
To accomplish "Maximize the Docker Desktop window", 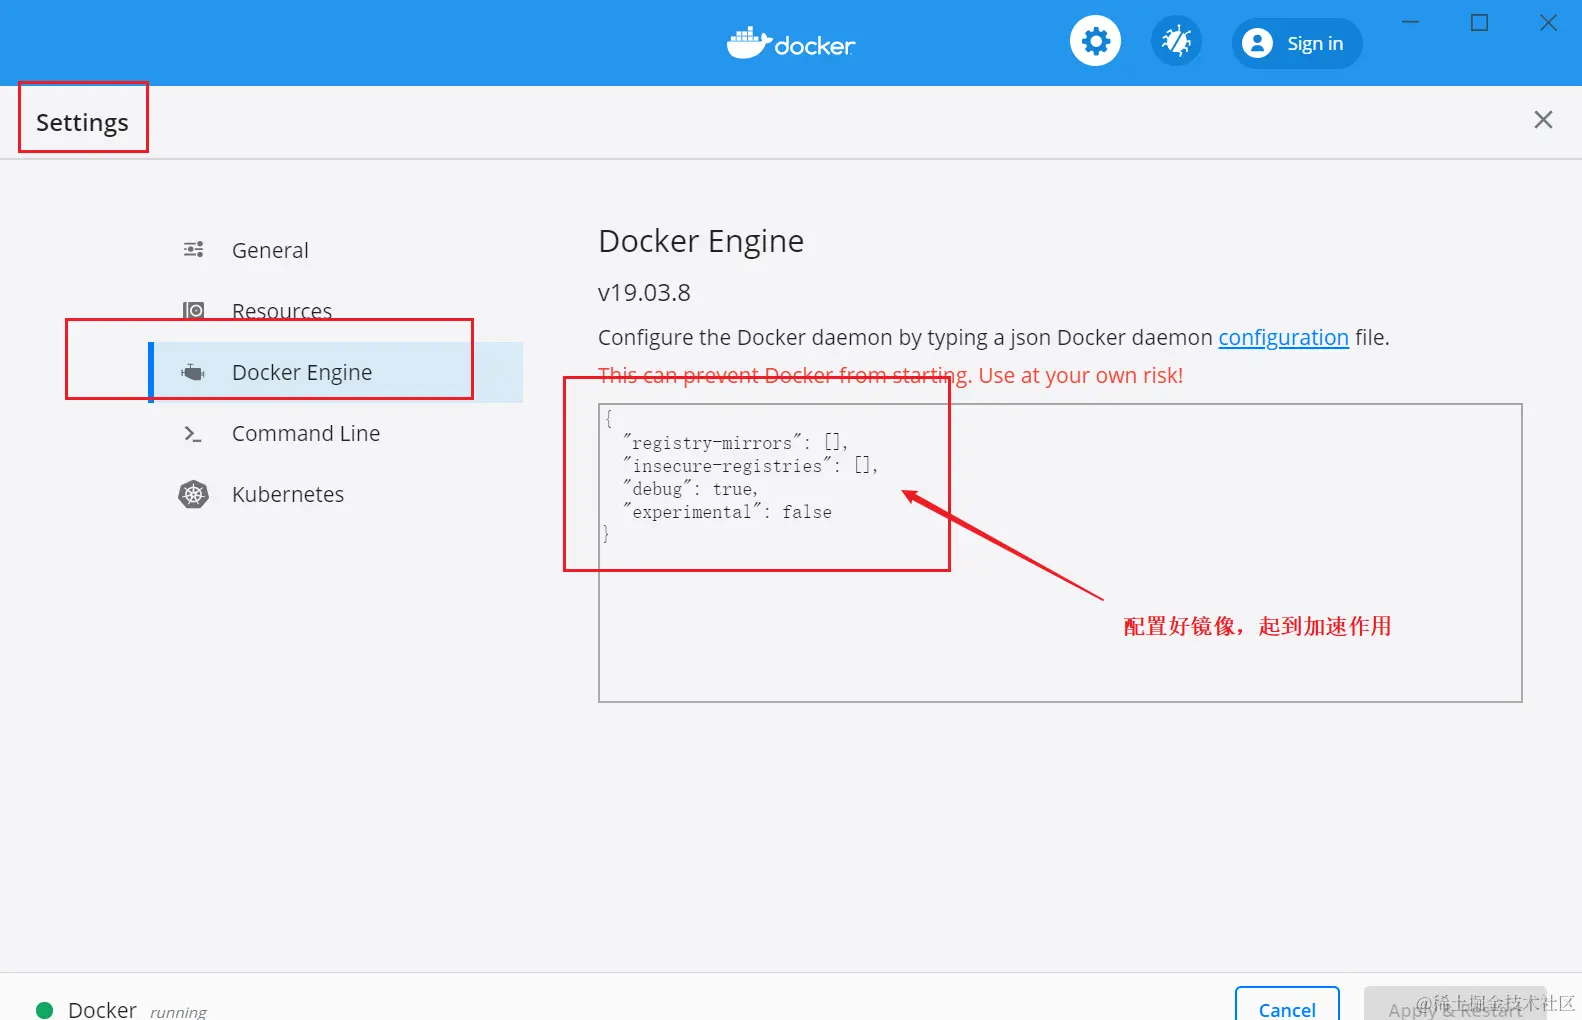I will pyautogui.click(x=1480, y=22).
